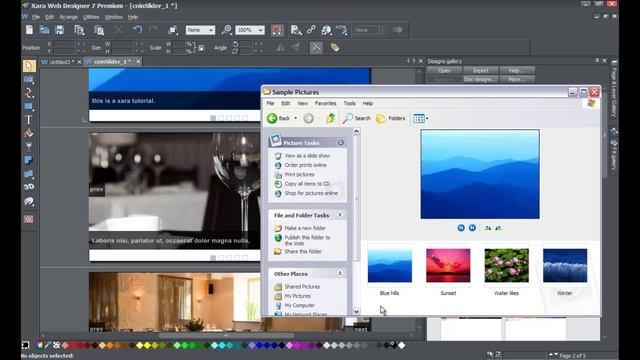The image size is (640, 360).
Task: Select the Text tool
Action: tap(29, 120)
